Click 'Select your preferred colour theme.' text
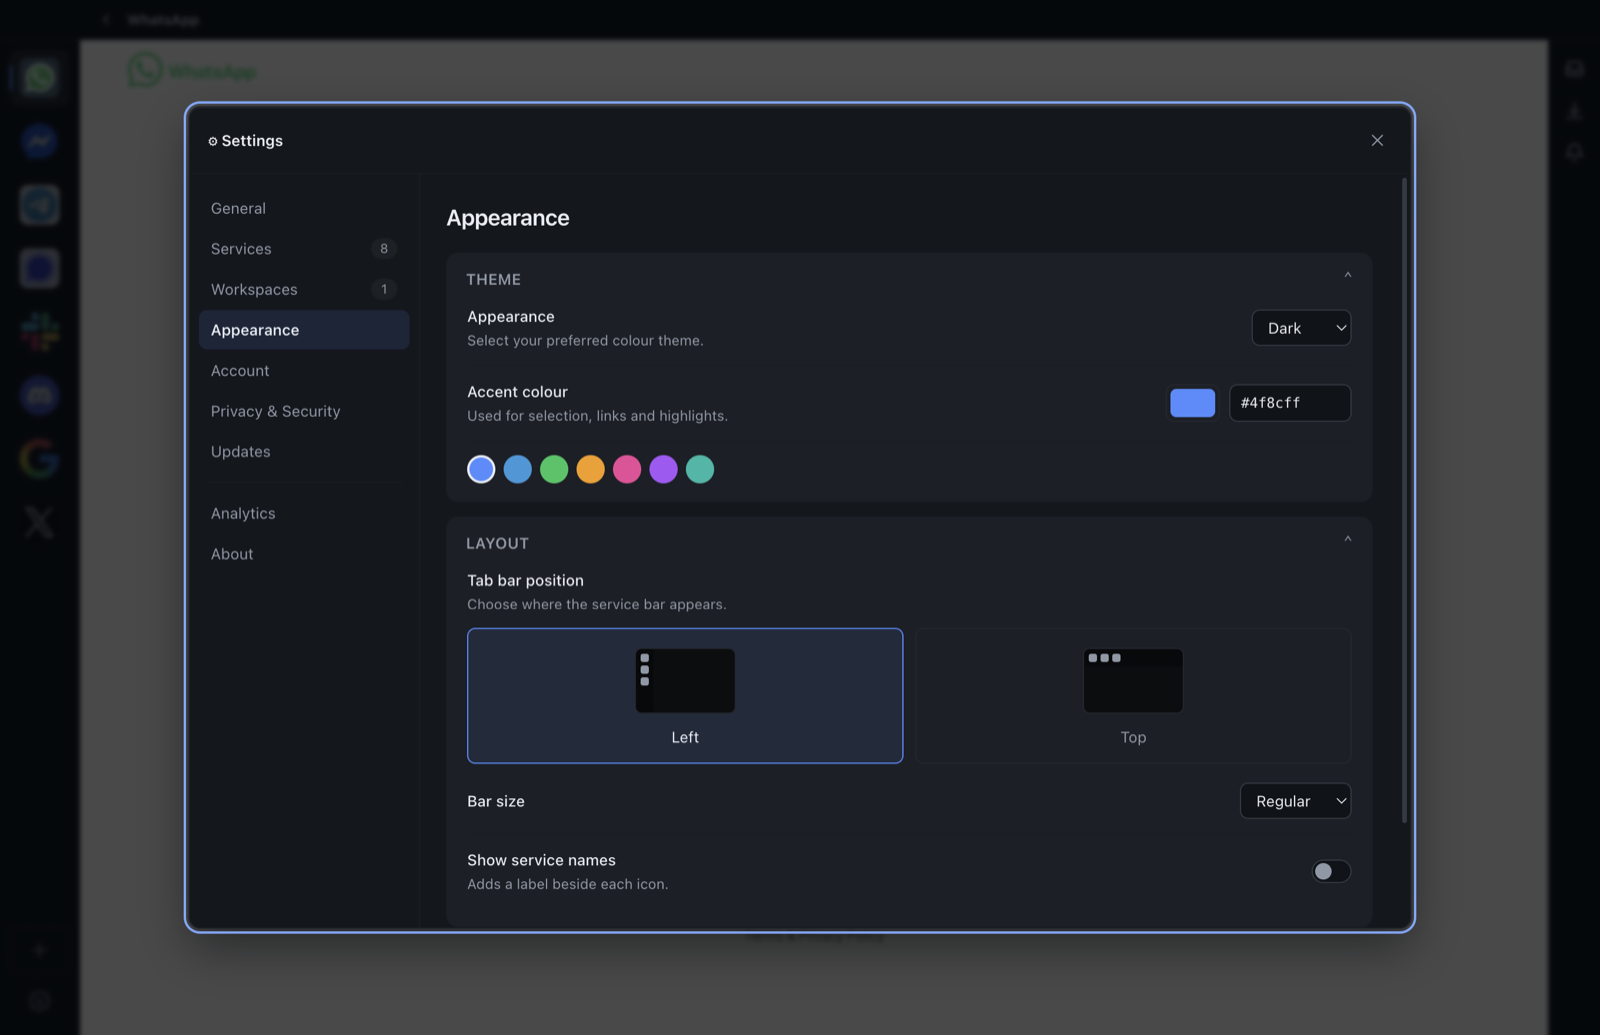This screenshot has height=1035, width=1600. point(585,341)
